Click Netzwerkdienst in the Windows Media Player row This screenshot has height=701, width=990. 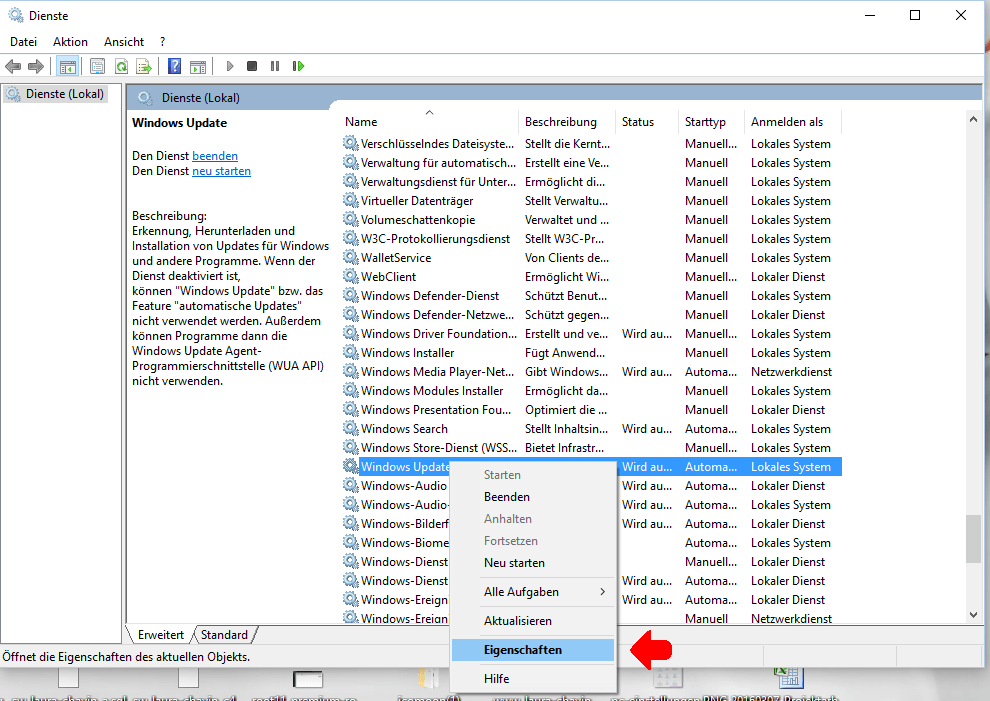pyautogui.click(x=791, y=372)
